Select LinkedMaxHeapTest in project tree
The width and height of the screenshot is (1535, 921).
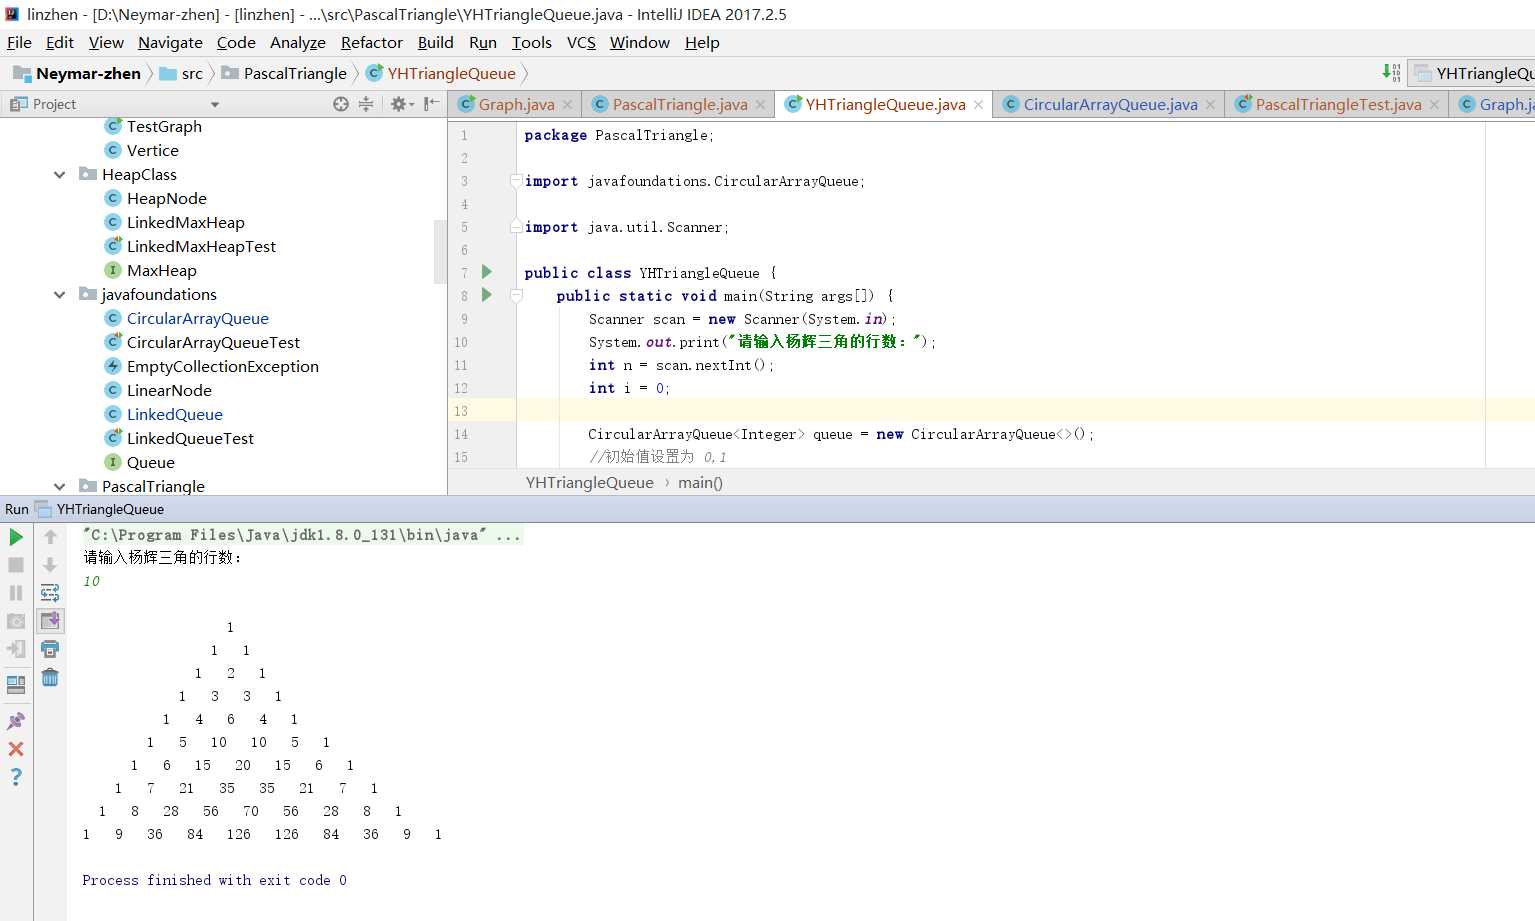(201, 246)
